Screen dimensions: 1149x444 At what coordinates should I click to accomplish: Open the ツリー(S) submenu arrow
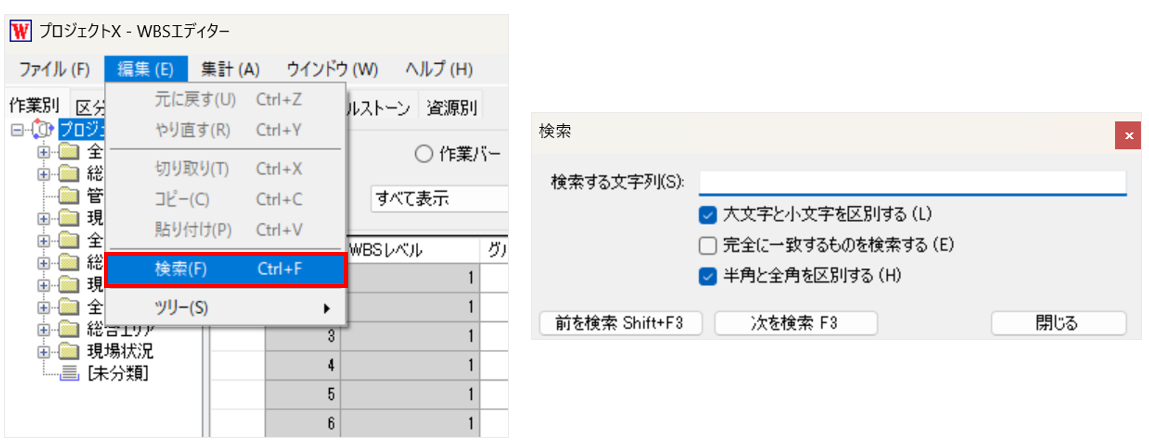point(327,308)
